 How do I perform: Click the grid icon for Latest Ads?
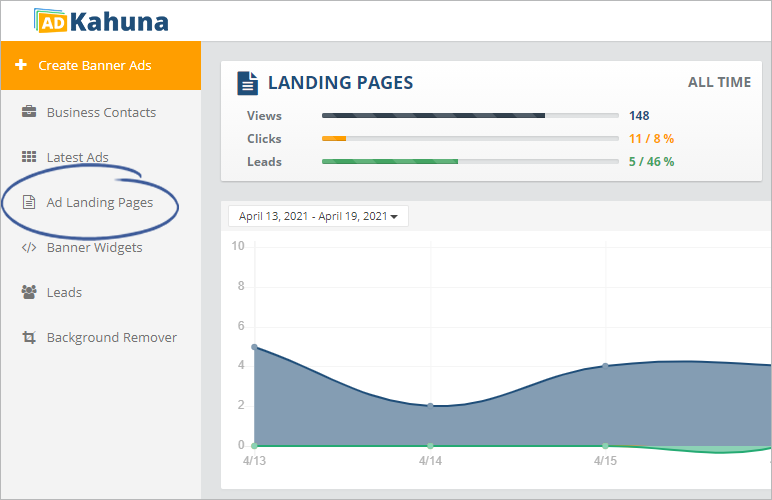click(29, 157)
